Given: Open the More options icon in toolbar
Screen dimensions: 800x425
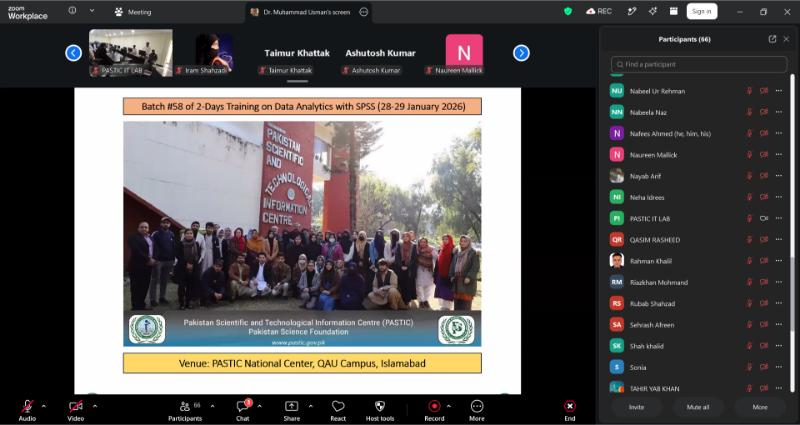Looking at the screenshot, I should 477,406.
